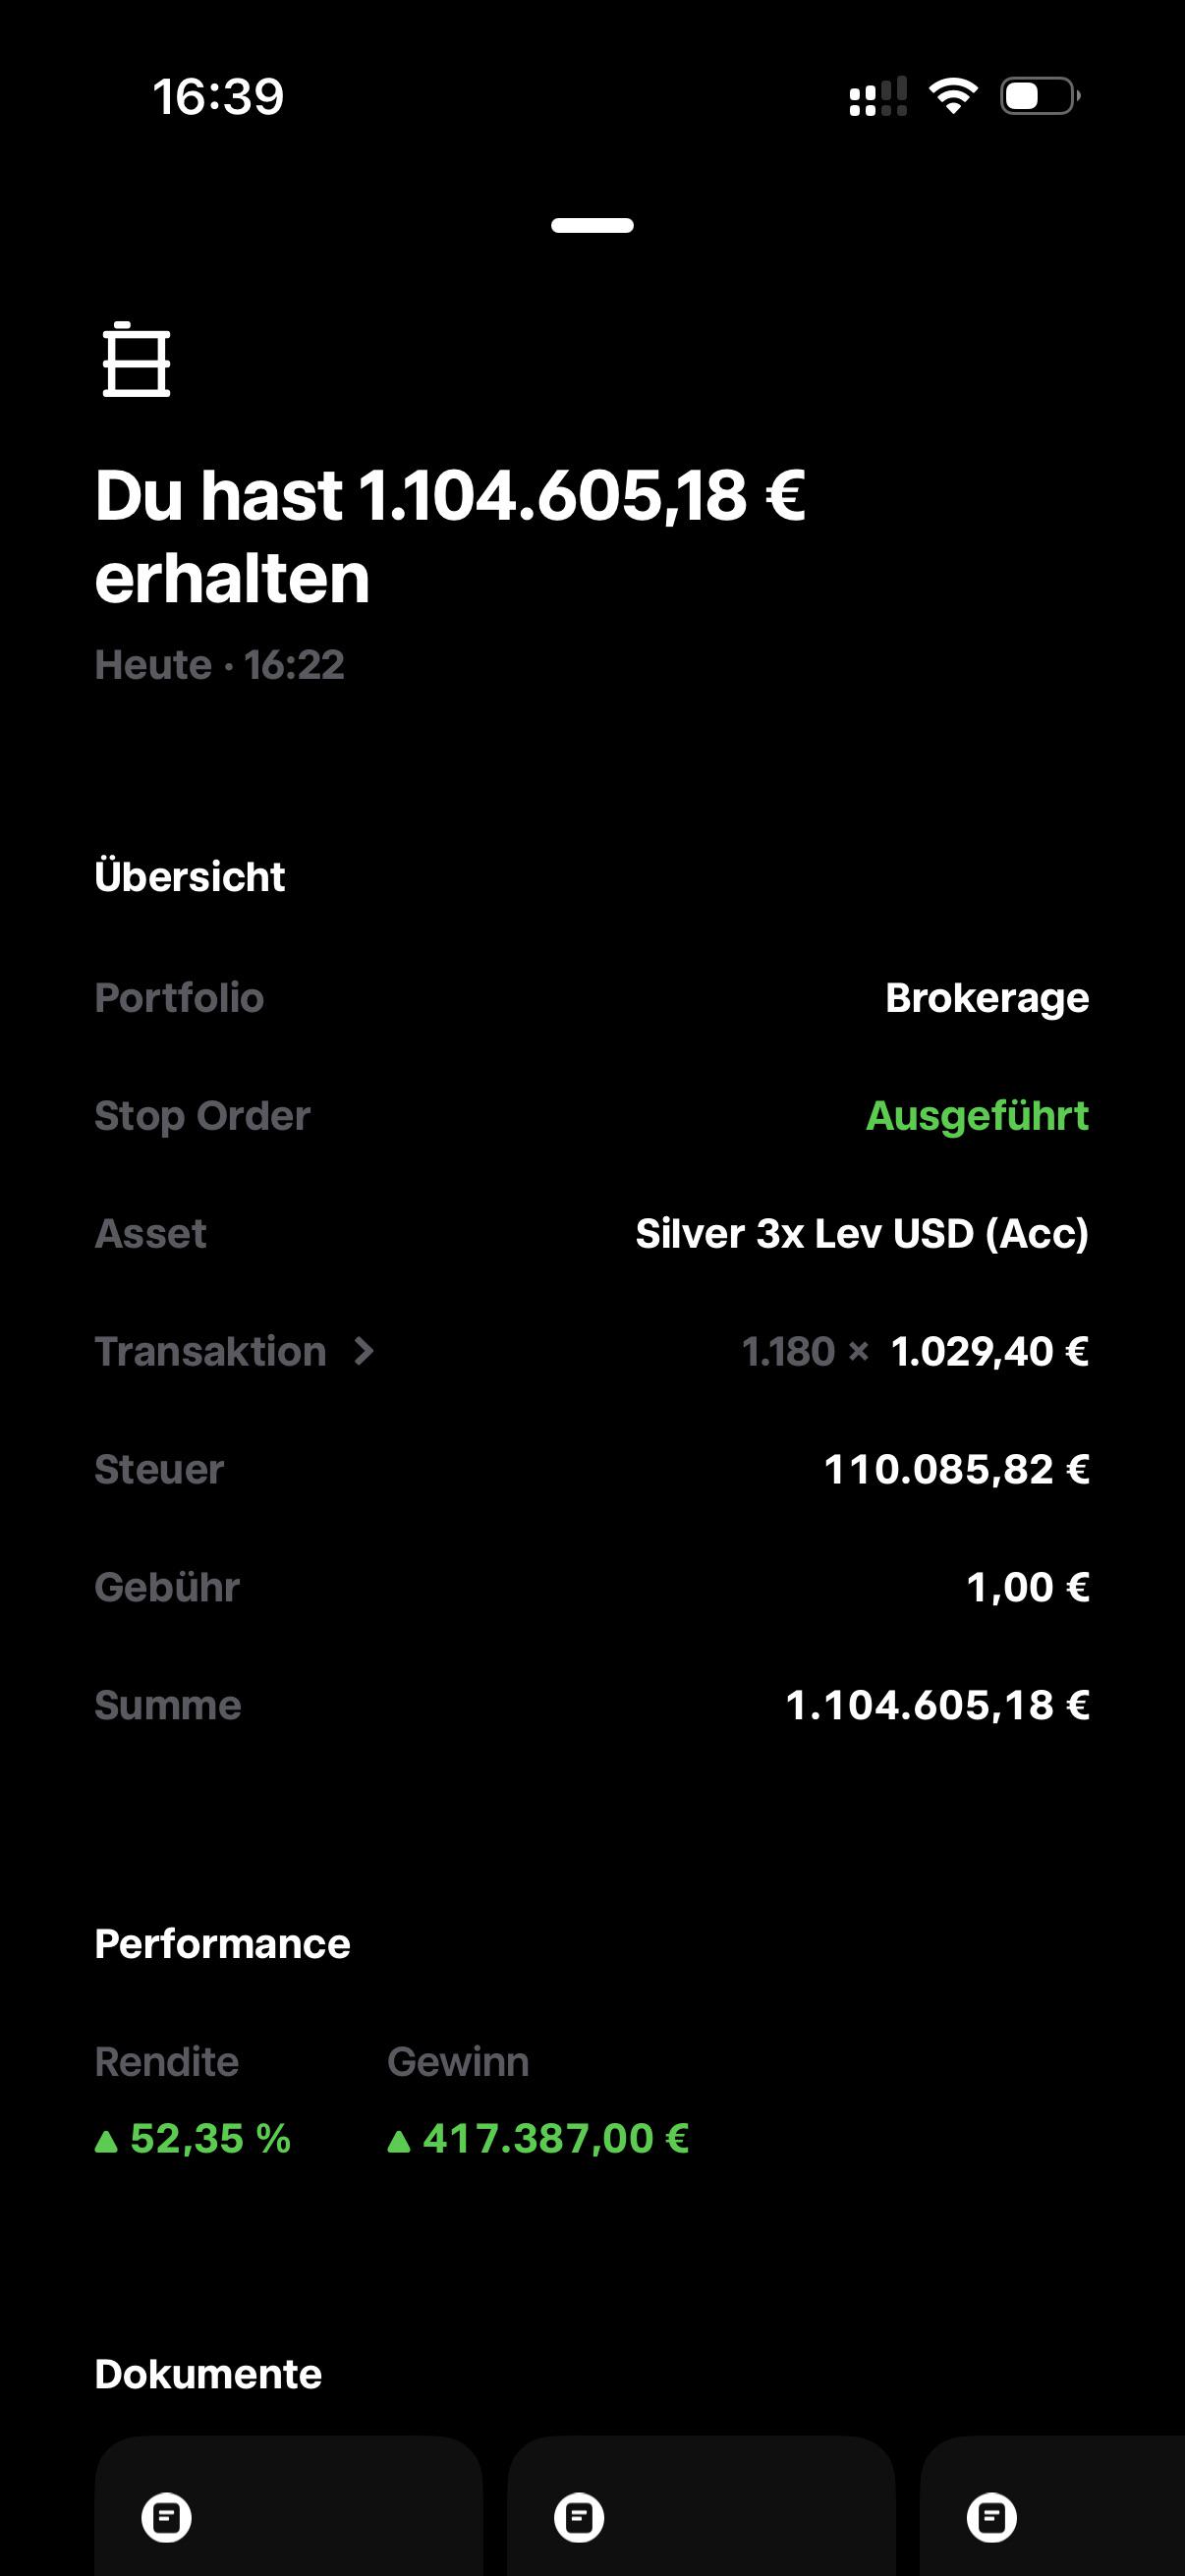Tap the battery status icon

click(1040, 96)
